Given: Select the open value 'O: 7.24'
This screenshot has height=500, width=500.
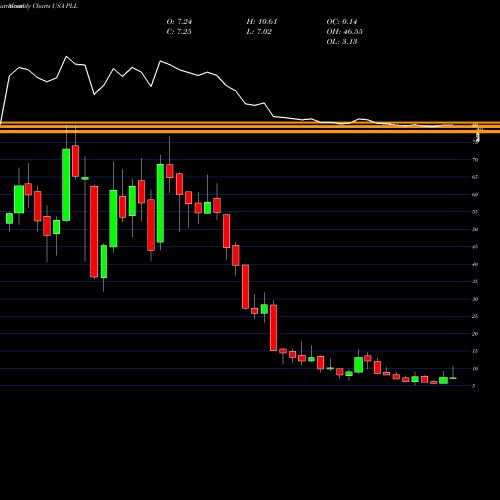Looking at the screenshot, I should coord(179,22).
